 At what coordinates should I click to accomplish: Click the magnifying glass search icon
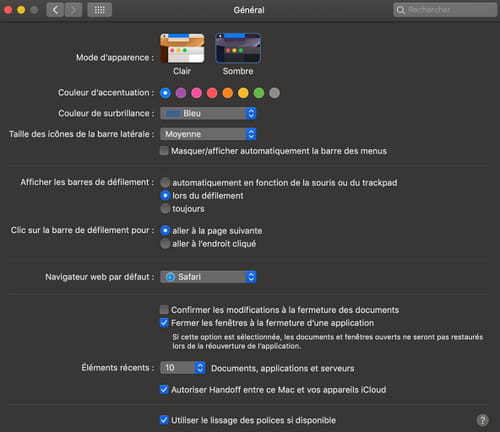point(400,10)
